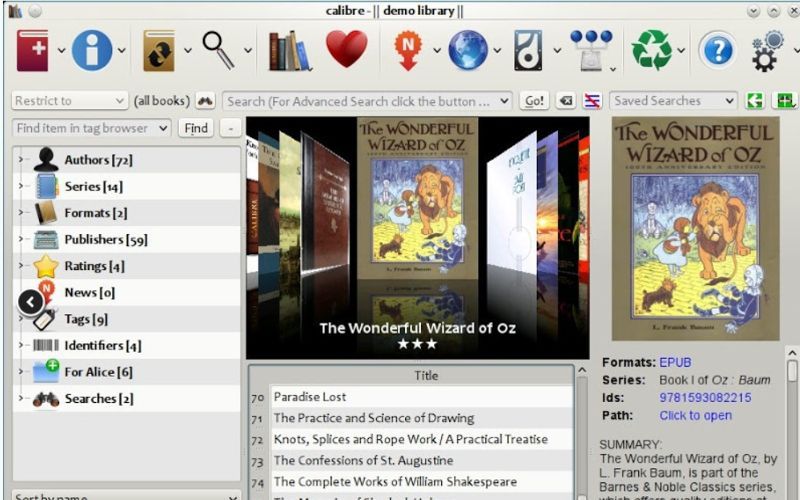Open Edit metadata with the blue info icon
The width and height of the screenshot is (800, 500).
[91, 49]
